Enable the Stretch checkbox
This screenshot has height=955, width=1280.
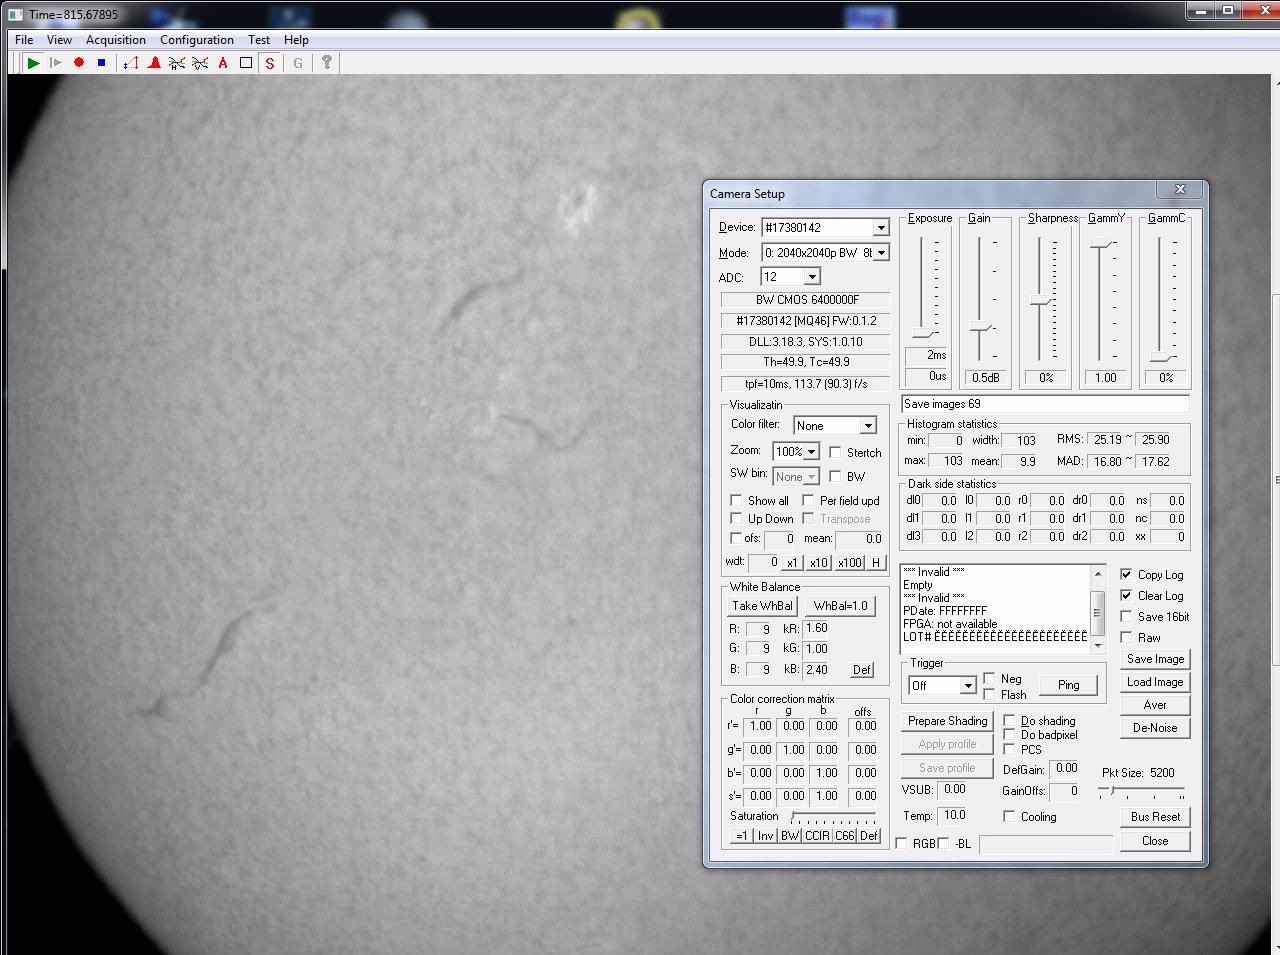(x=836, y=453)
